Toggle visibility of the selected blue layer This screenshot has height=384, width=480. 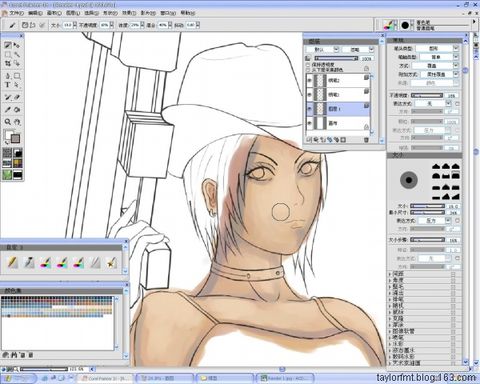(310, 109)
